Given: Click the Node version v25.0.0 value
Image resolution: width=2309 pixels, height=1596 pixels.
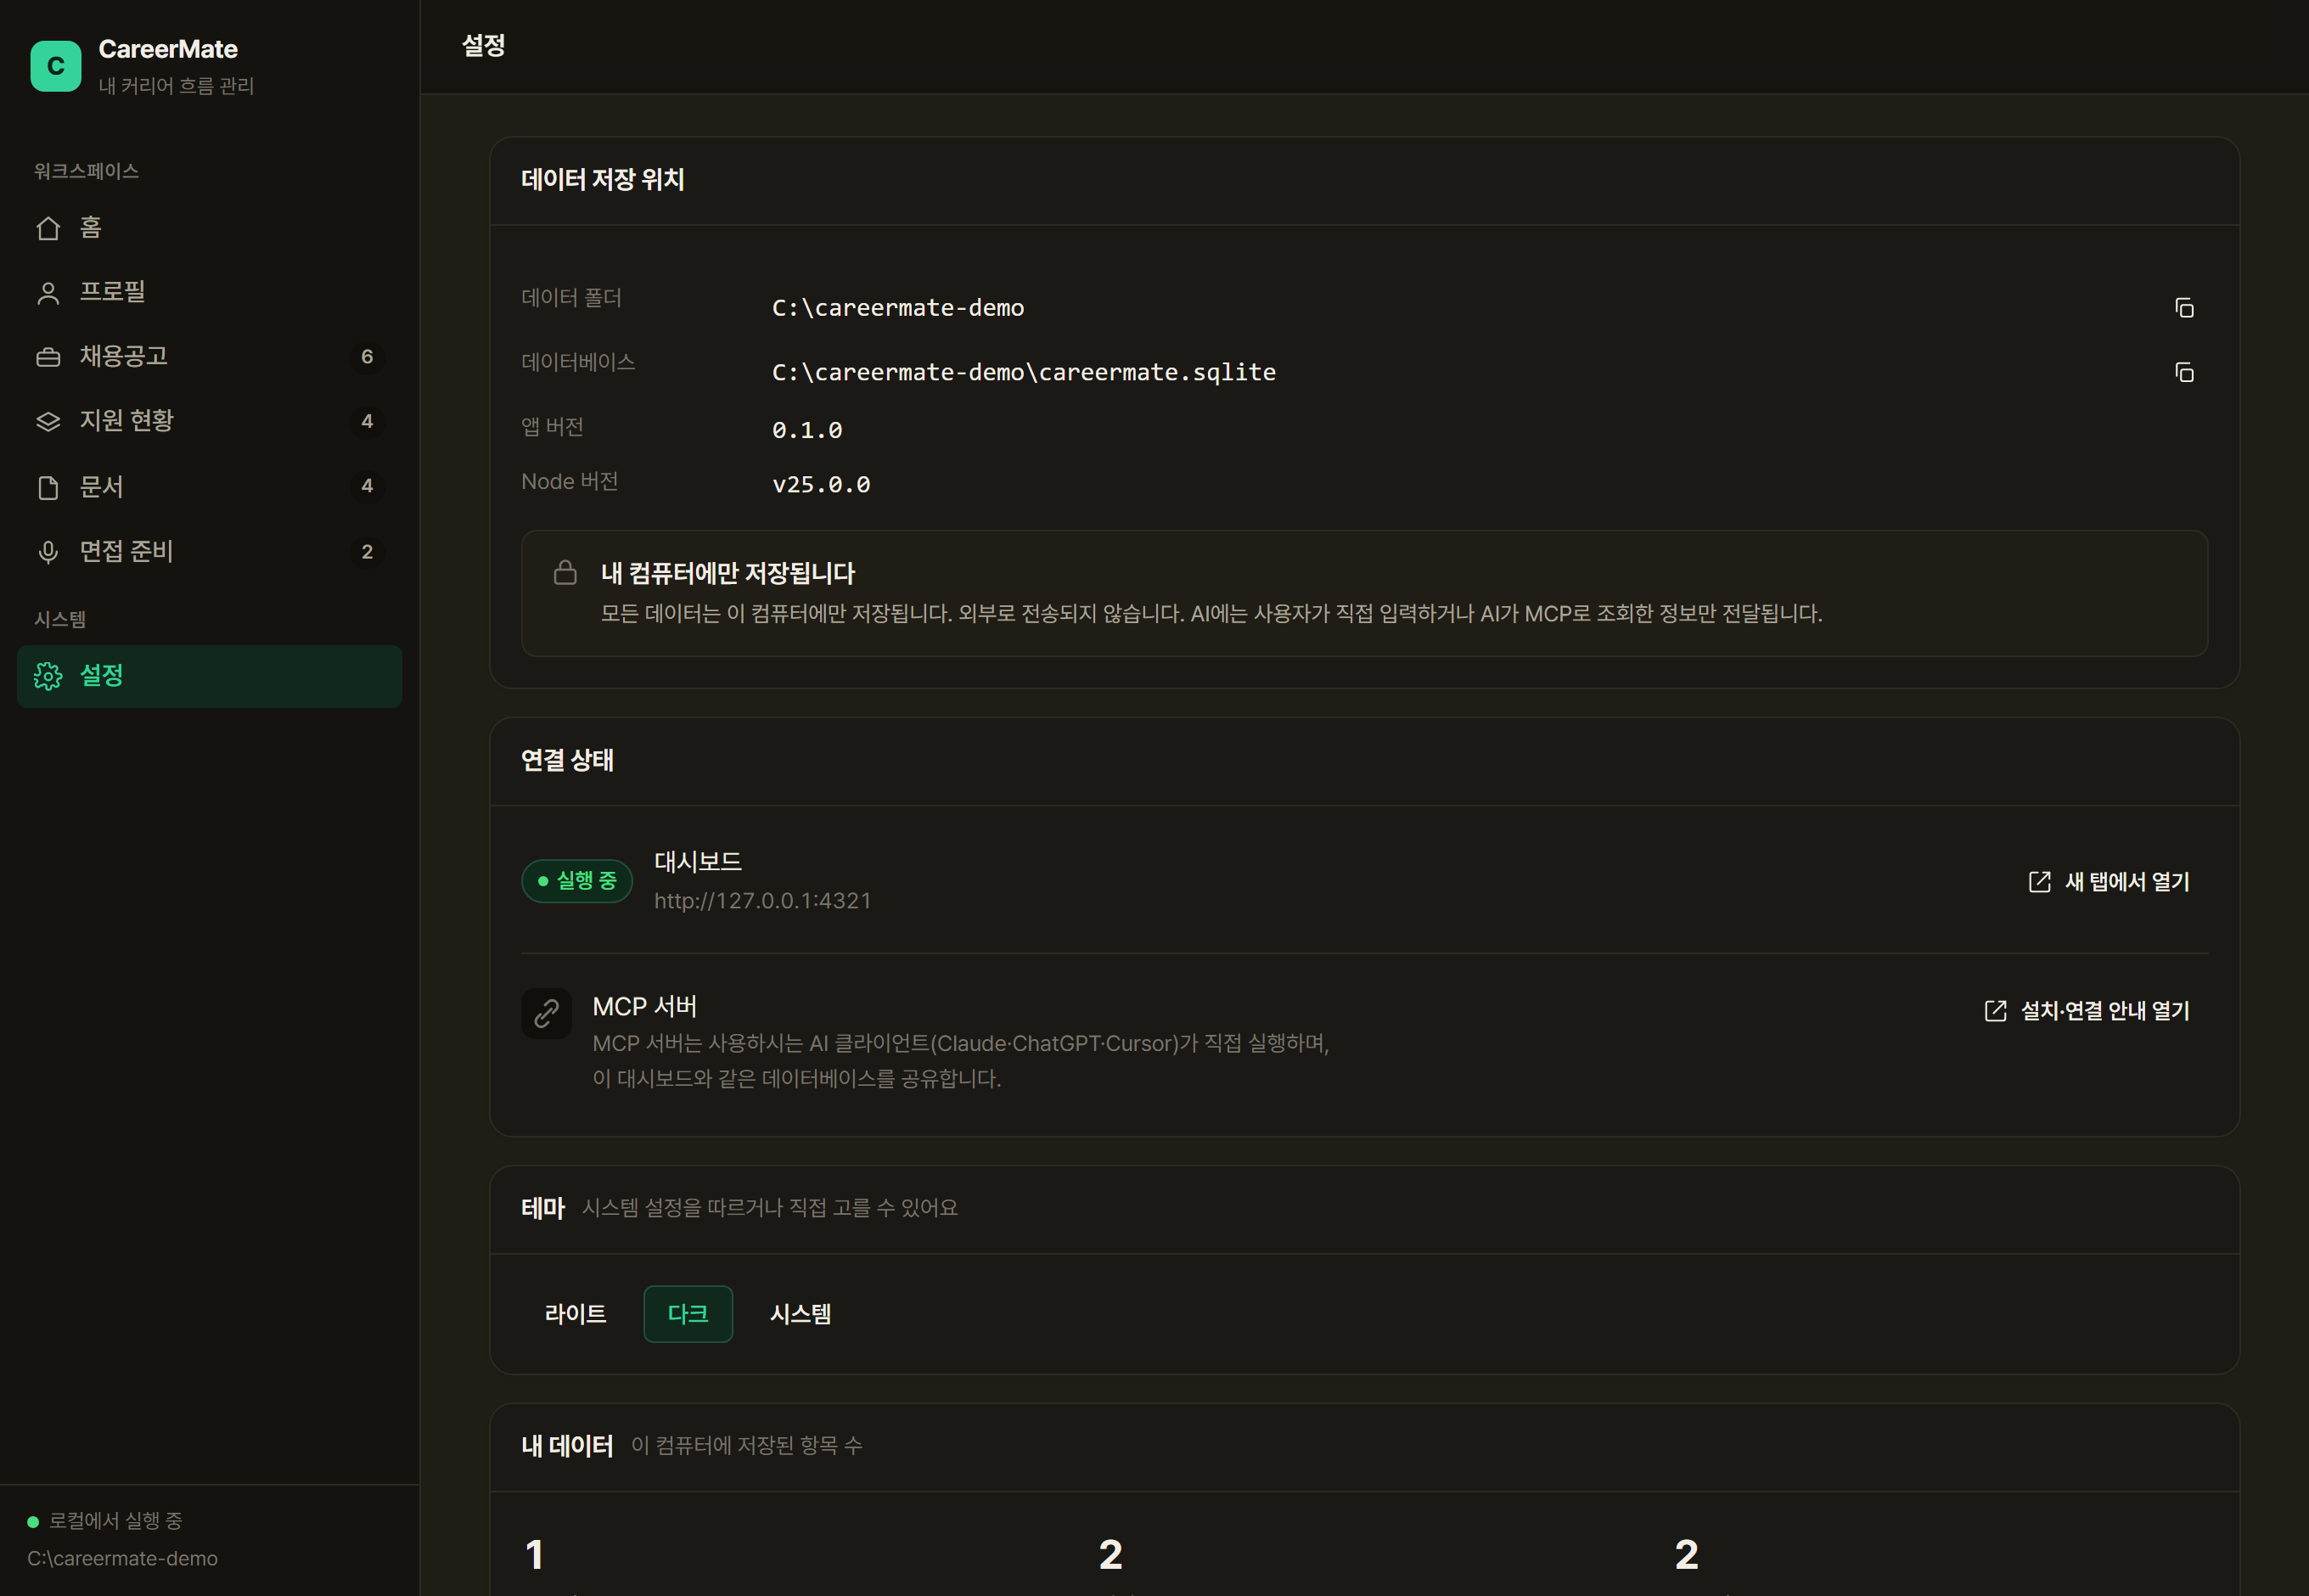Looking at the screenshot, I should pyautogui.click(x=821, y=485).
